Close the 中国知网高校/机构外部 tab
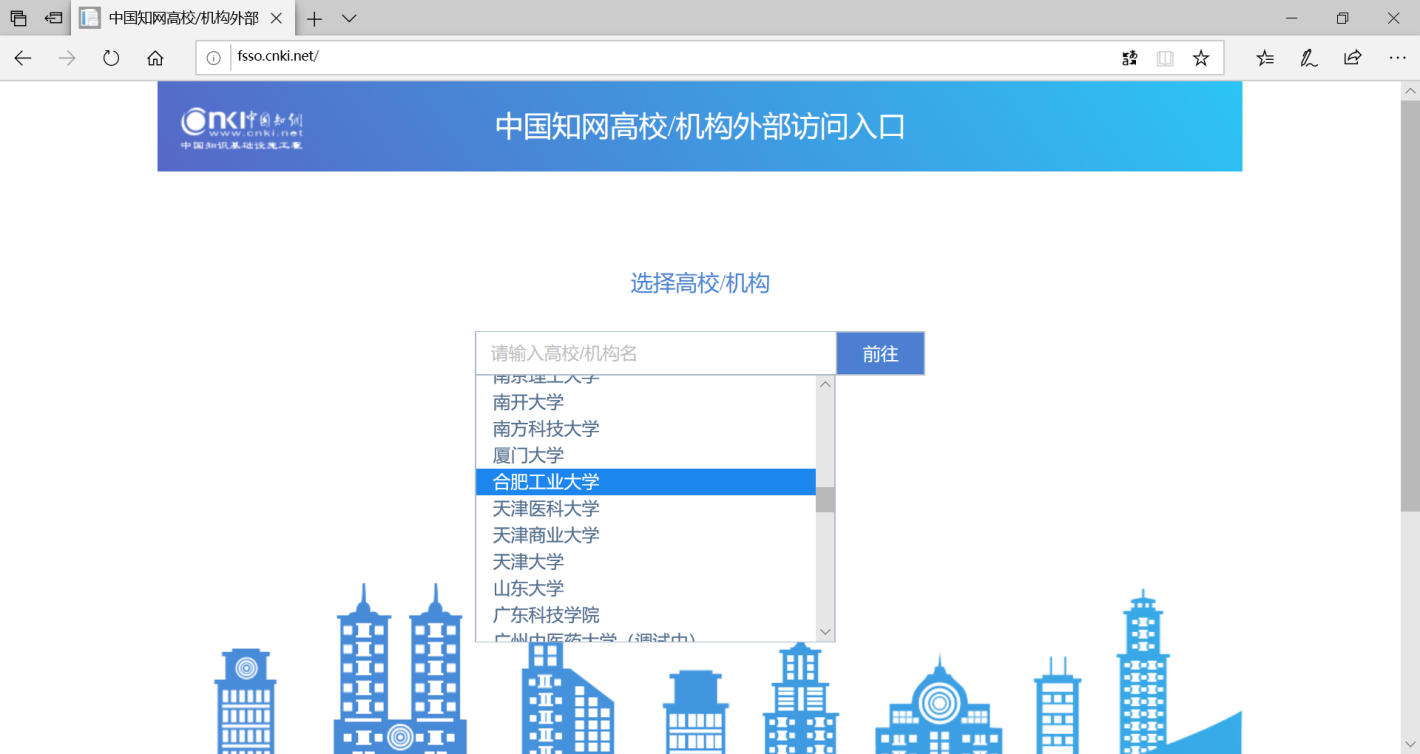The height and width of the screenshot is (754, 1420). (x=277, y=18)
